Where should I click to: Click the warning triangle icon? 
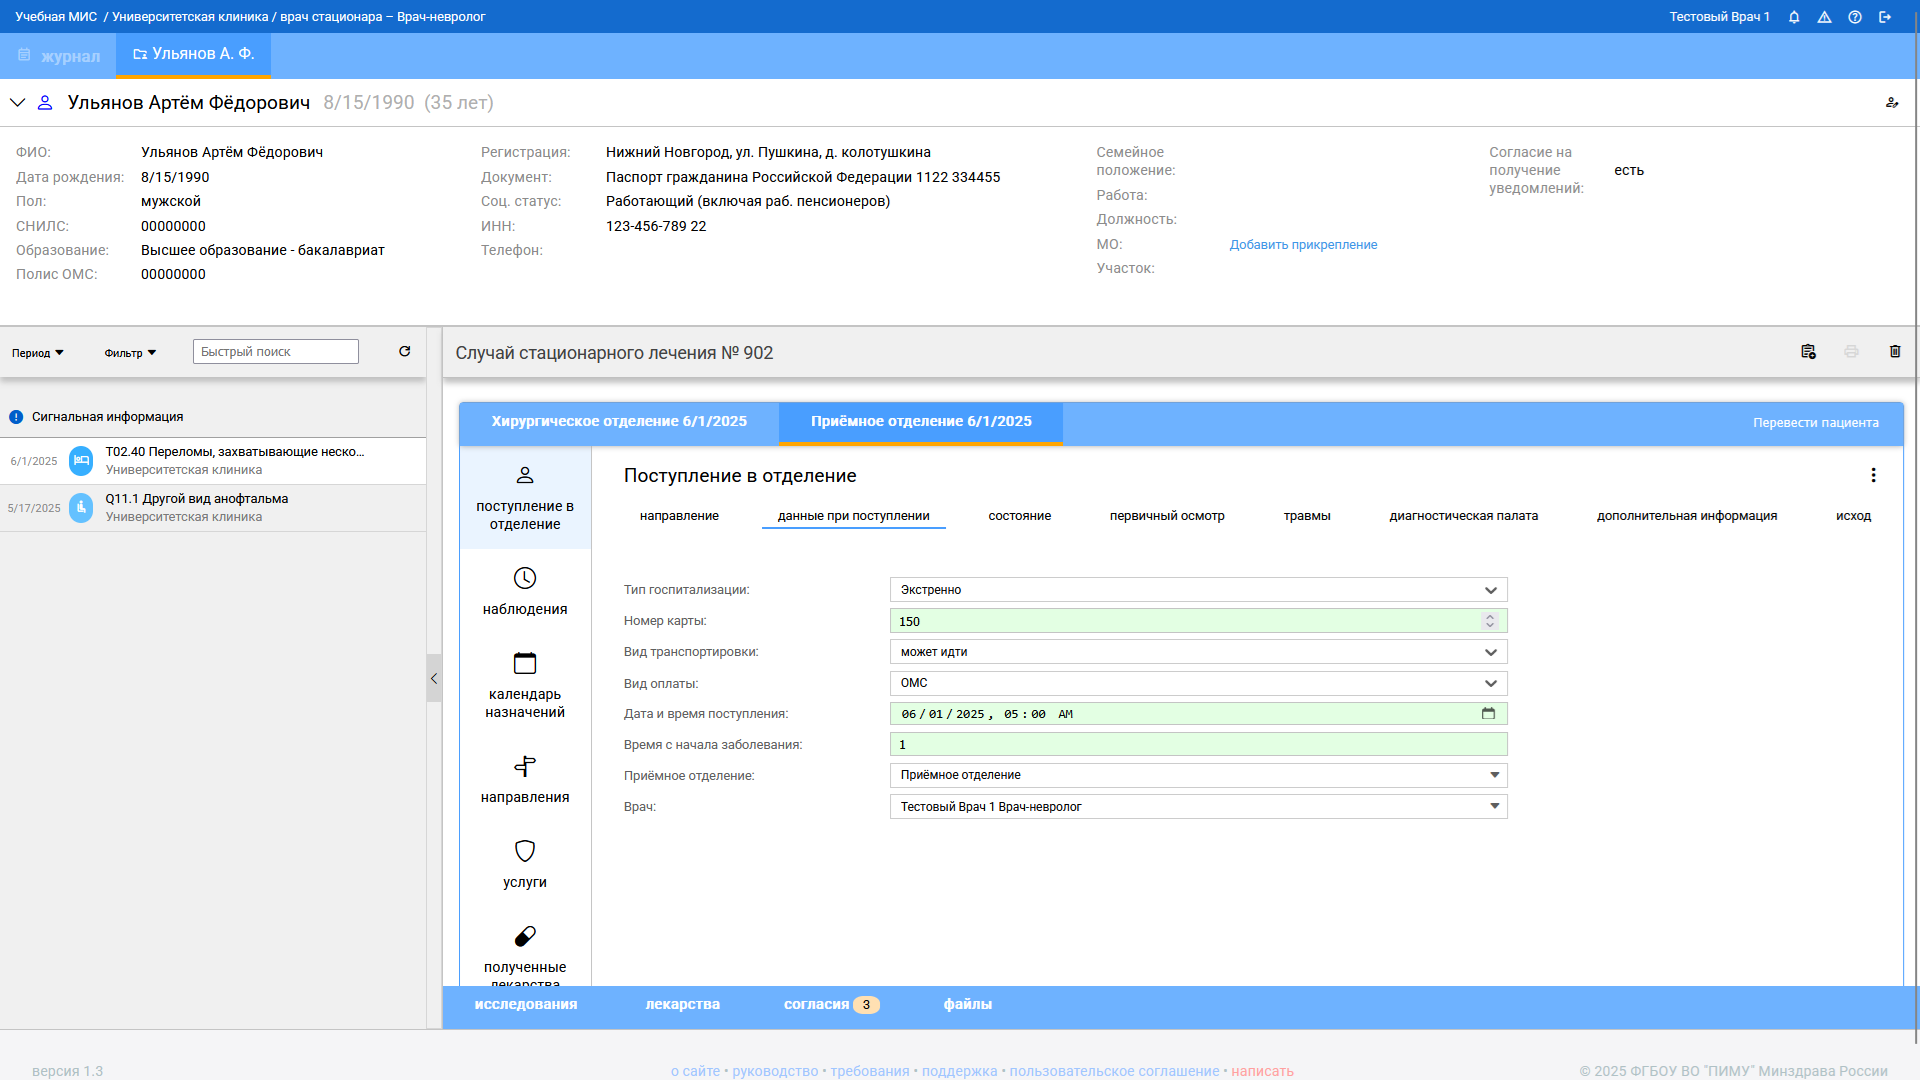[1824, 17]
